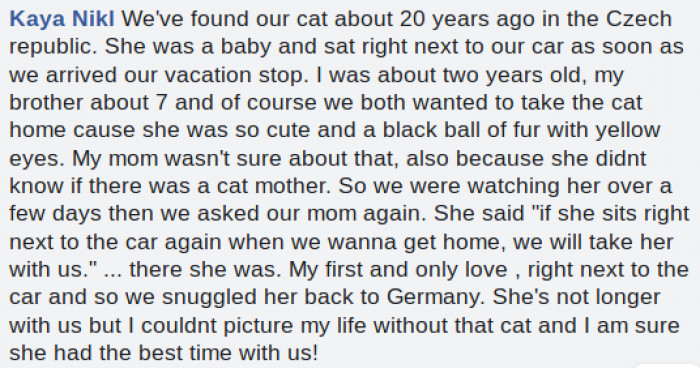
Task: Click the word "vacation" in the comment
Action: click(x=208, y=75)
